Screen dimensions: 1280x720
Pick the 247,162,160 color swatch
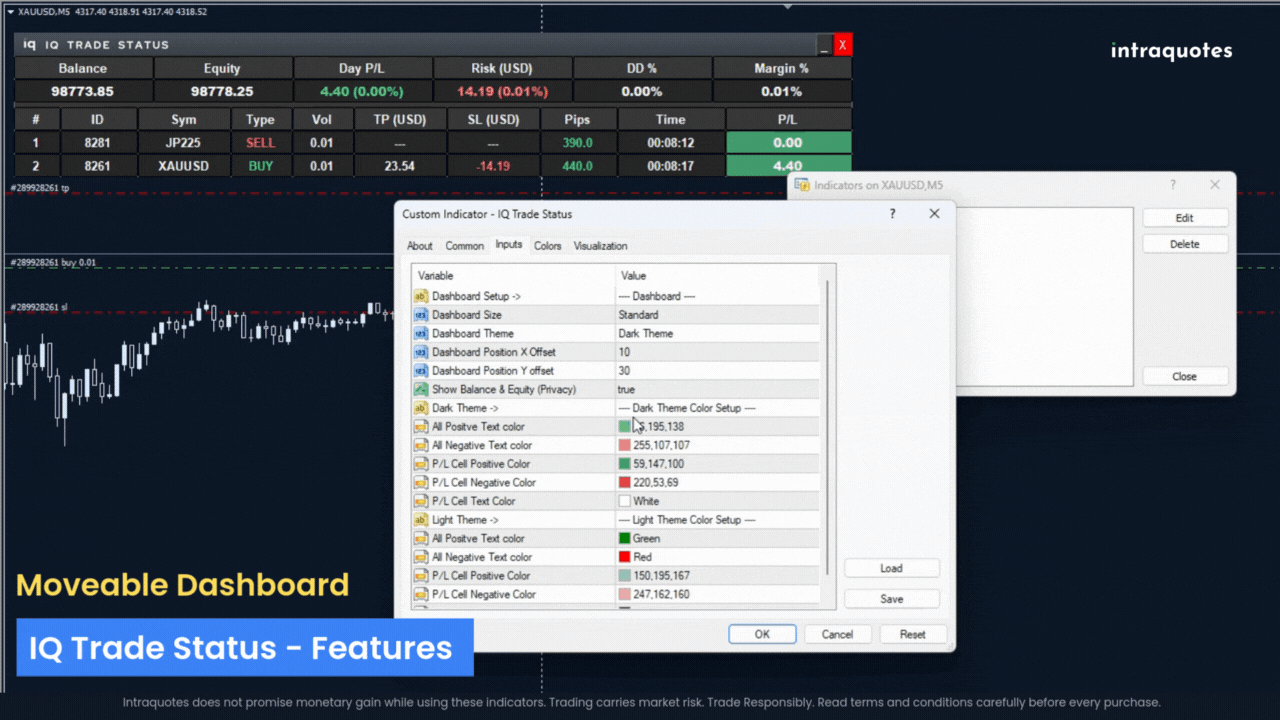(625, 594)
